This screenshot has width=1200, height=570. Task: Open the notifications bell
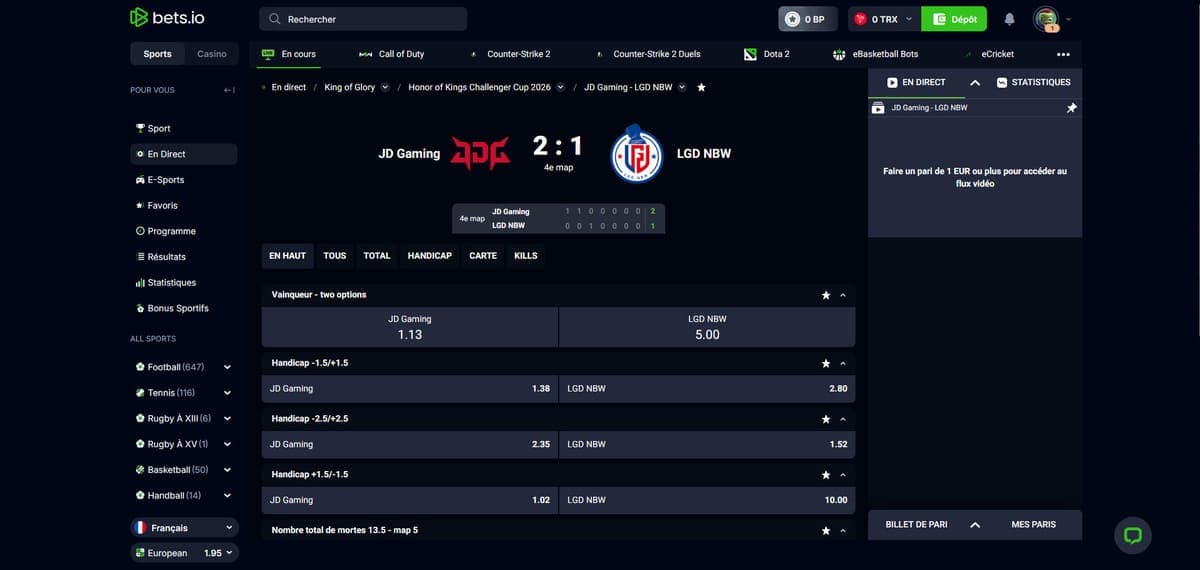[x=1009, y=19]
